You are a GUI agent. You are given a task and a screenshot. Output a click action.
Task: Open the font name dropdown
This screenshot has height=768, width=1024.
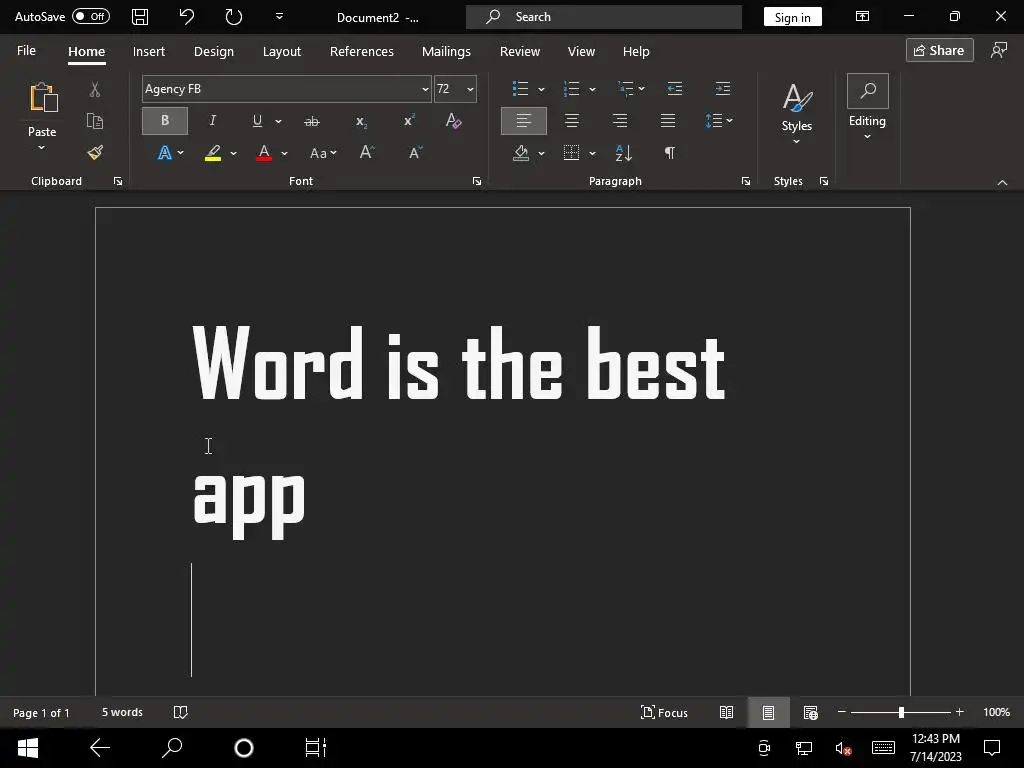(x=425, y=89)
